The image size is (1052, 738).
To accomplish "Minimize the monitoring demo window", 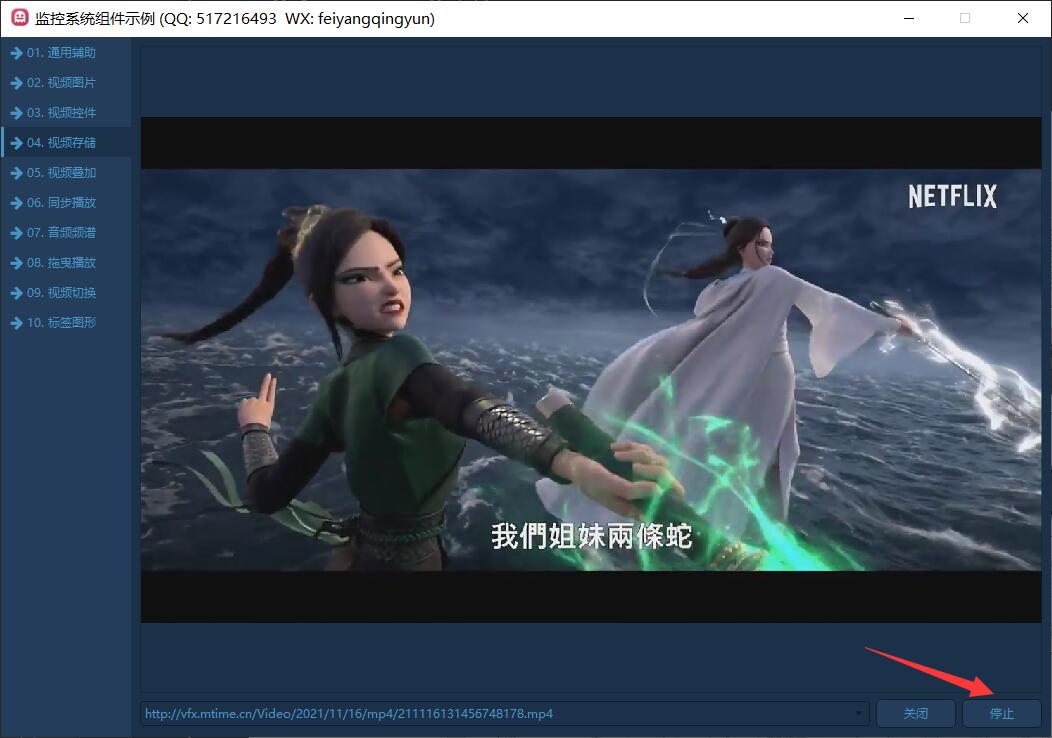I will click(x=908, y=18).
